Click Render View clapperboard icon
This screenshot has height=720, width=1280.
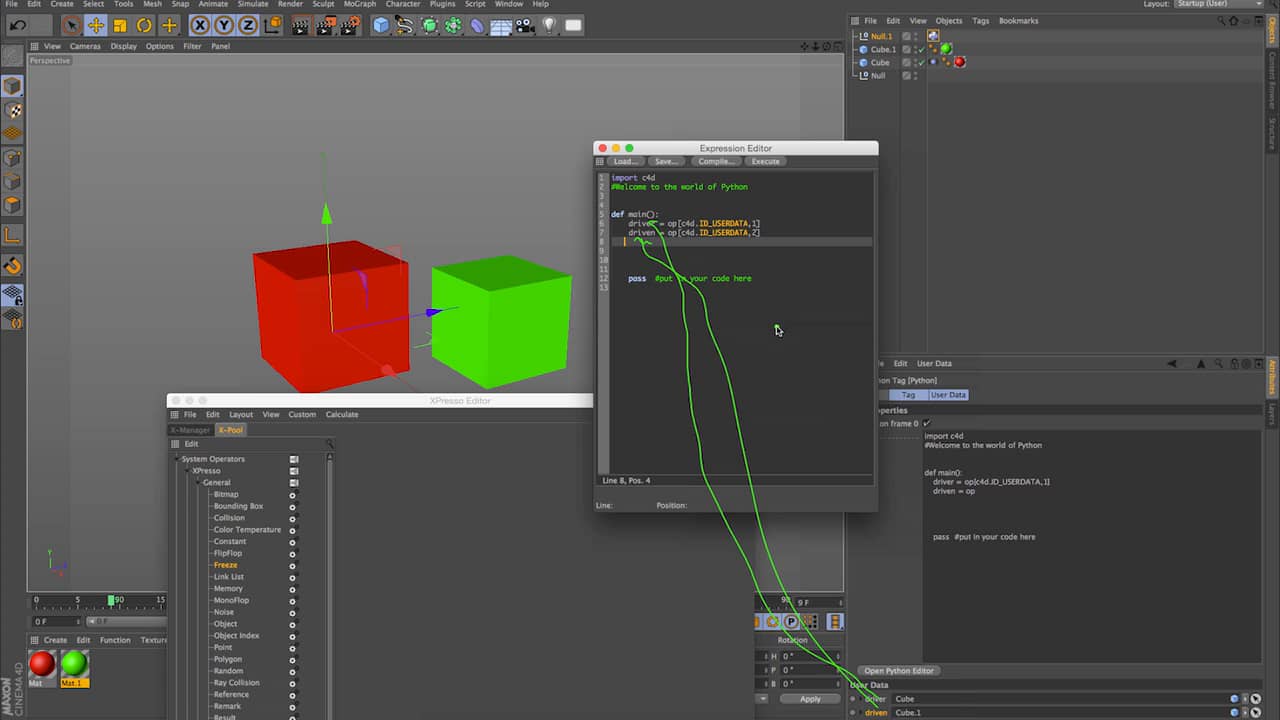[300, 25]
